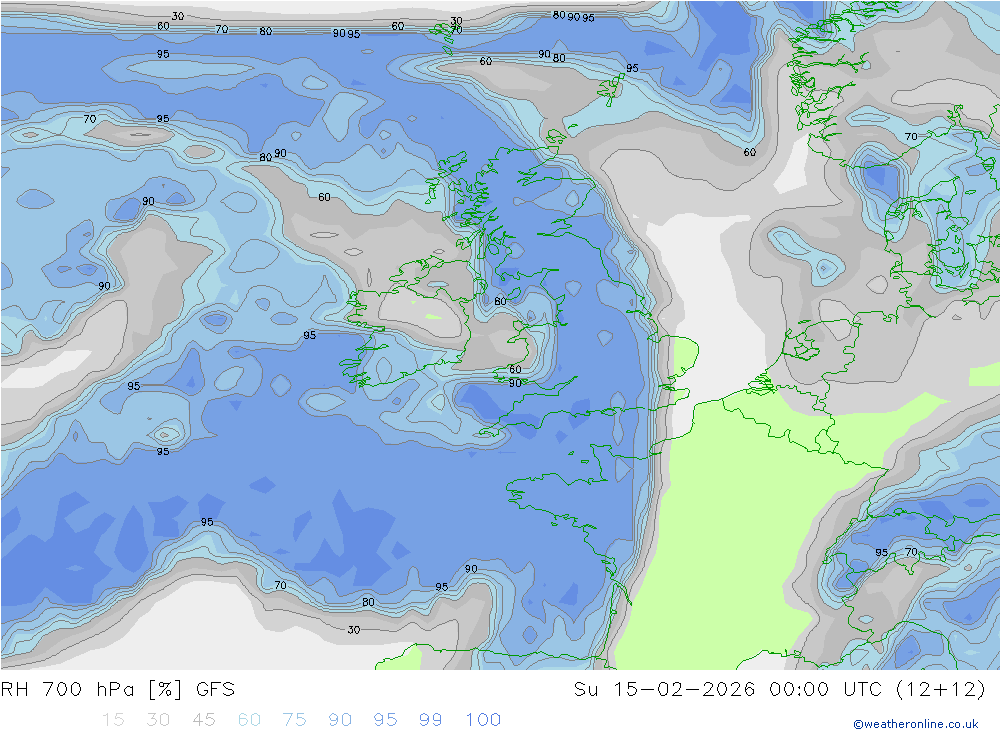
Task: Click the '00:00 UTC' time text
Action: tap(825, 690)
